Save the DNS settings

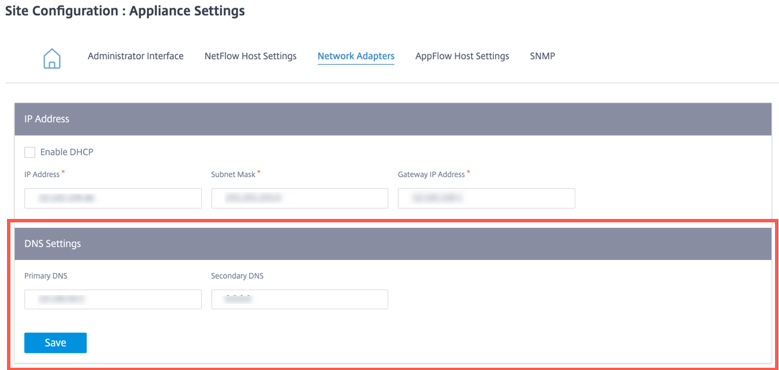click(56, 343)
